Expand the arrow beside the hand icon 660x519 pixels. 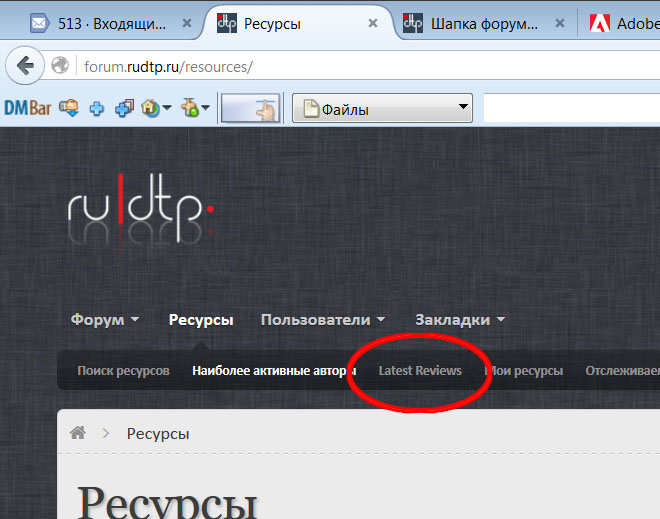(x=205, y=108)
